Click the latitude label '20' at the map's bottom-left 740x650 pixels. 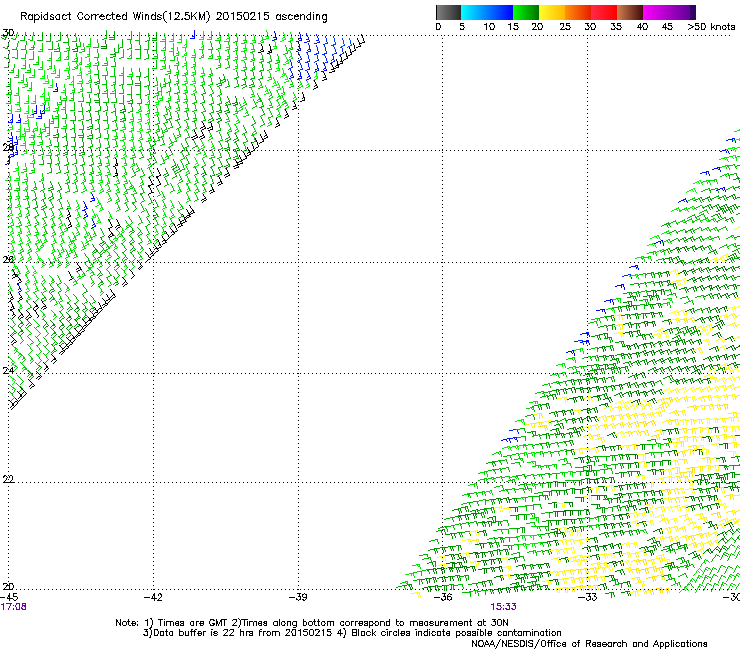click(x=8, y=587)
